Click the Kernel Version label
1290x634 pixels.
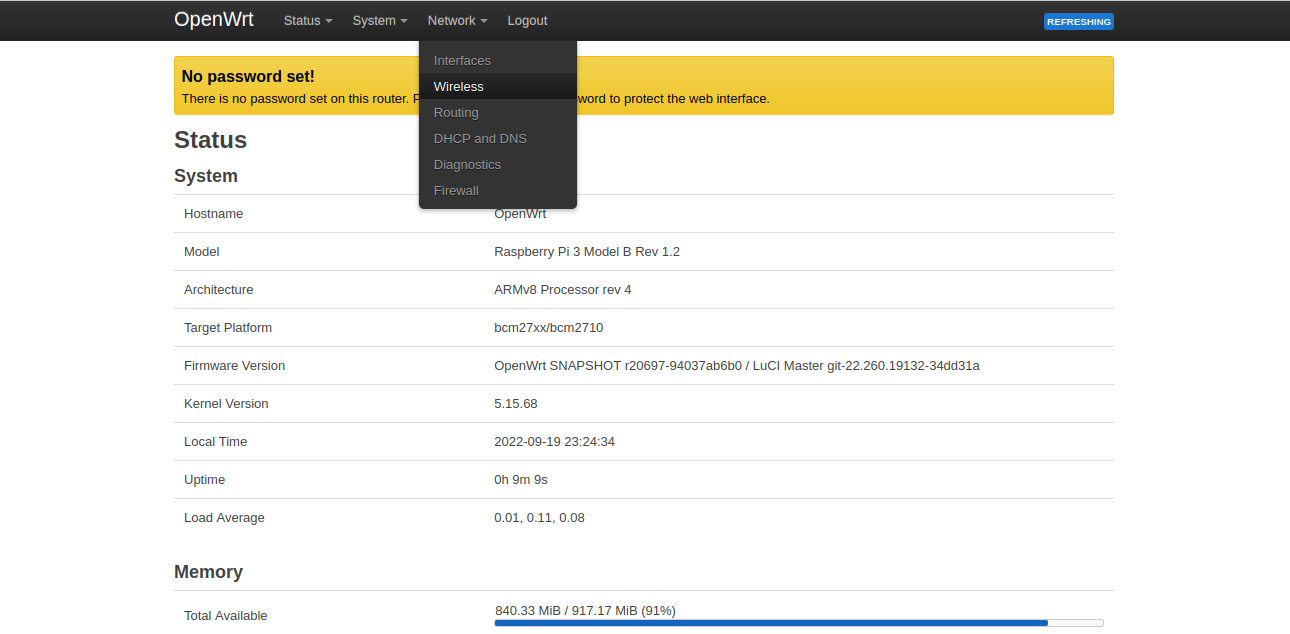click(226, 404)
